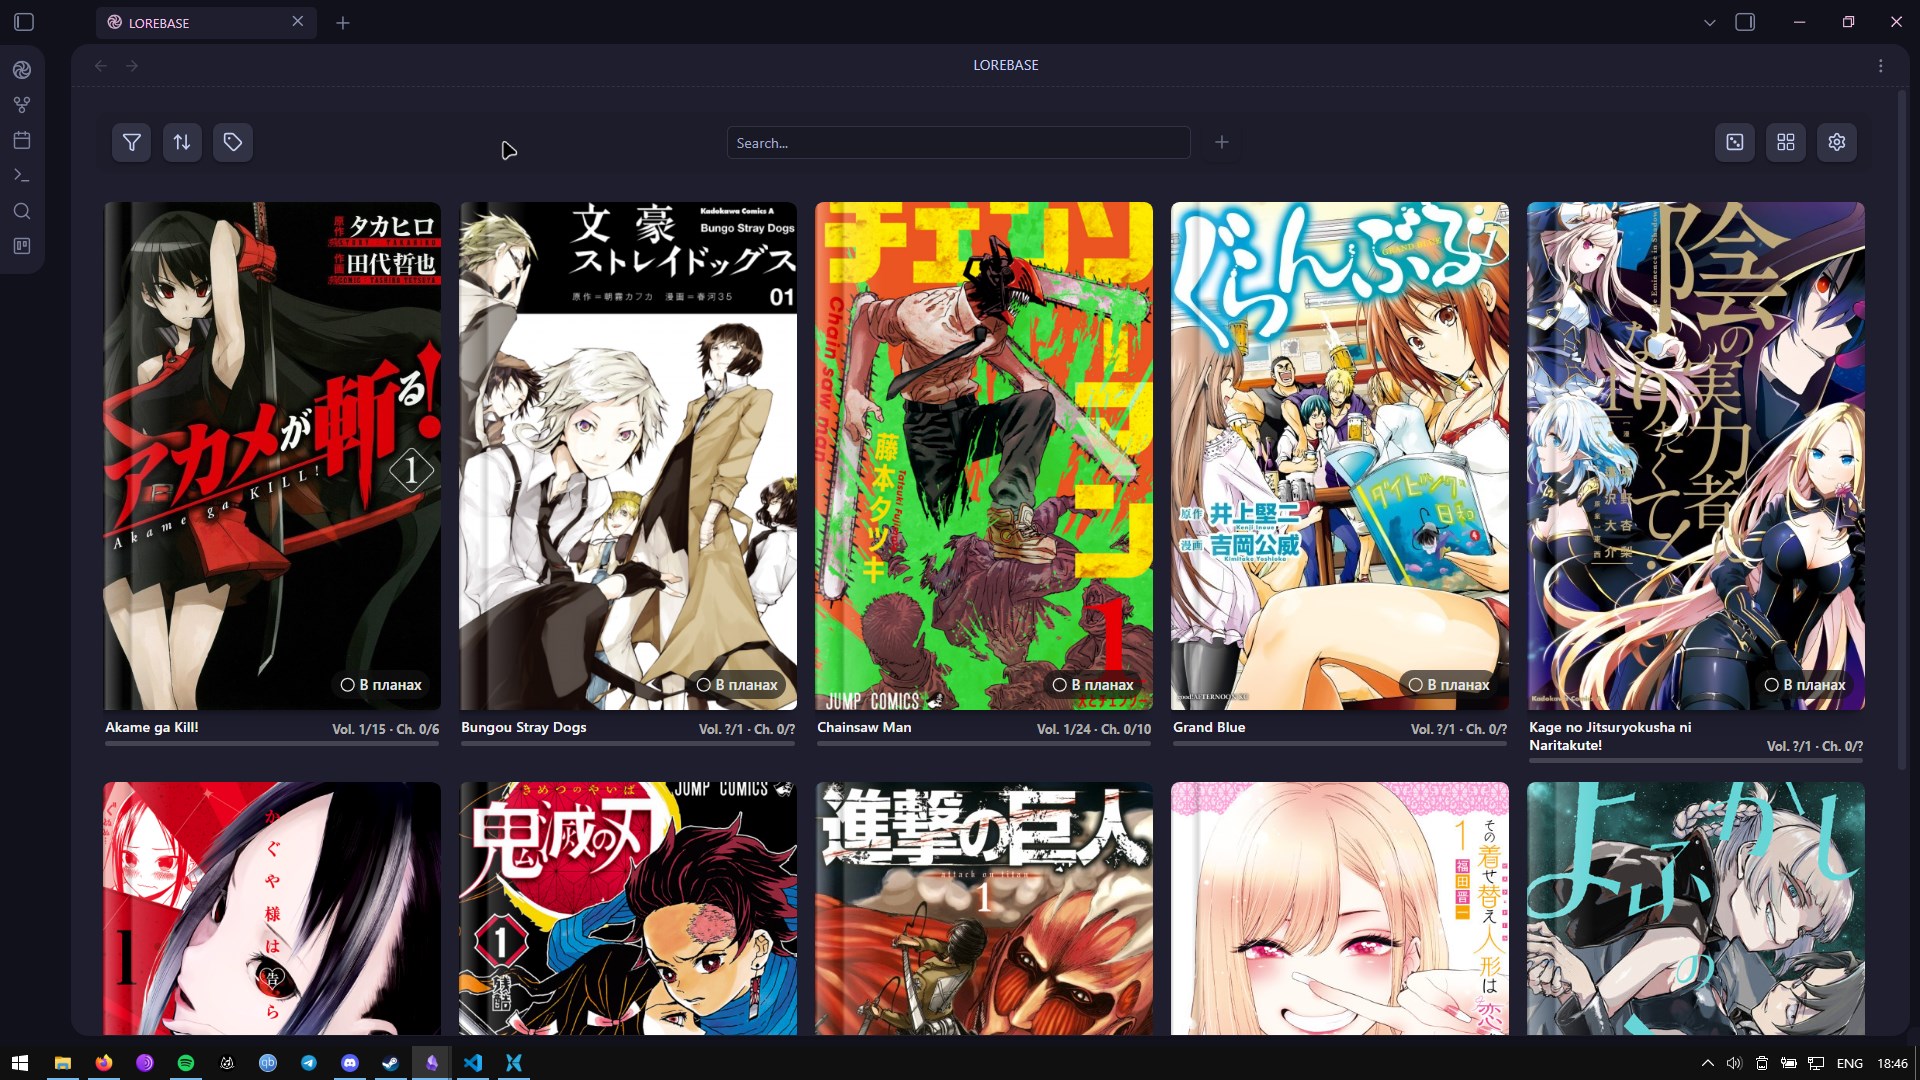Screen dimensions: 1920x1080
Task: Change status badge on Kage no Jitsuryokusha
Action: click(1805, 685)
